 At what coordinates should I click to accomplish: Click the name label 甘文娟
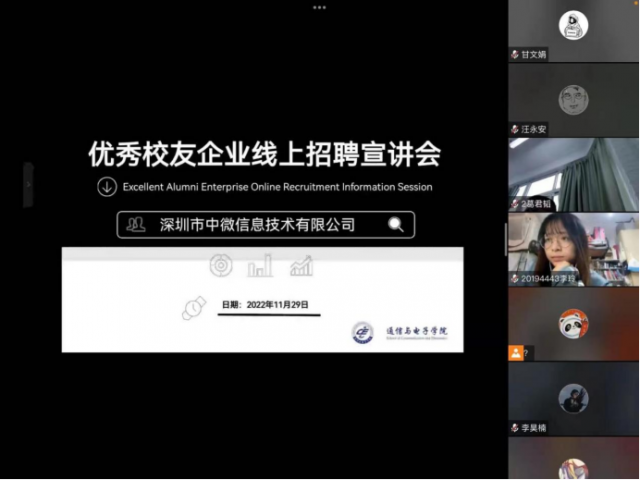click(533, 54)
